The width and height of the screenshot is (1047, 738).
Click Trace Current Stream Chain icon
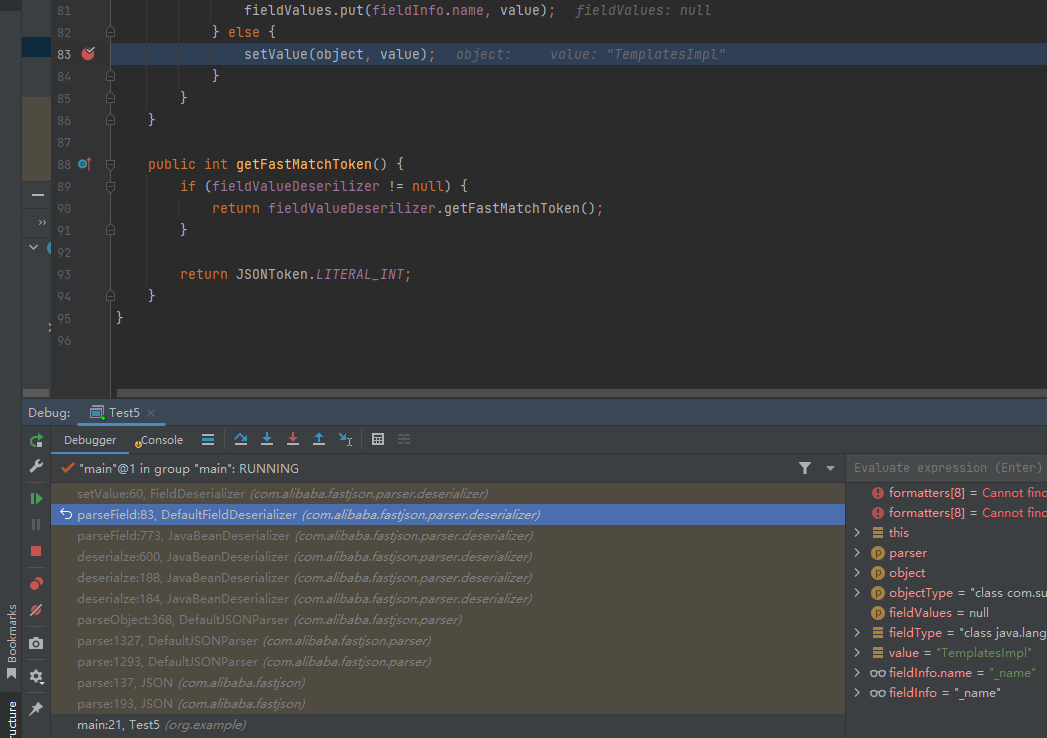pos(404,439)
